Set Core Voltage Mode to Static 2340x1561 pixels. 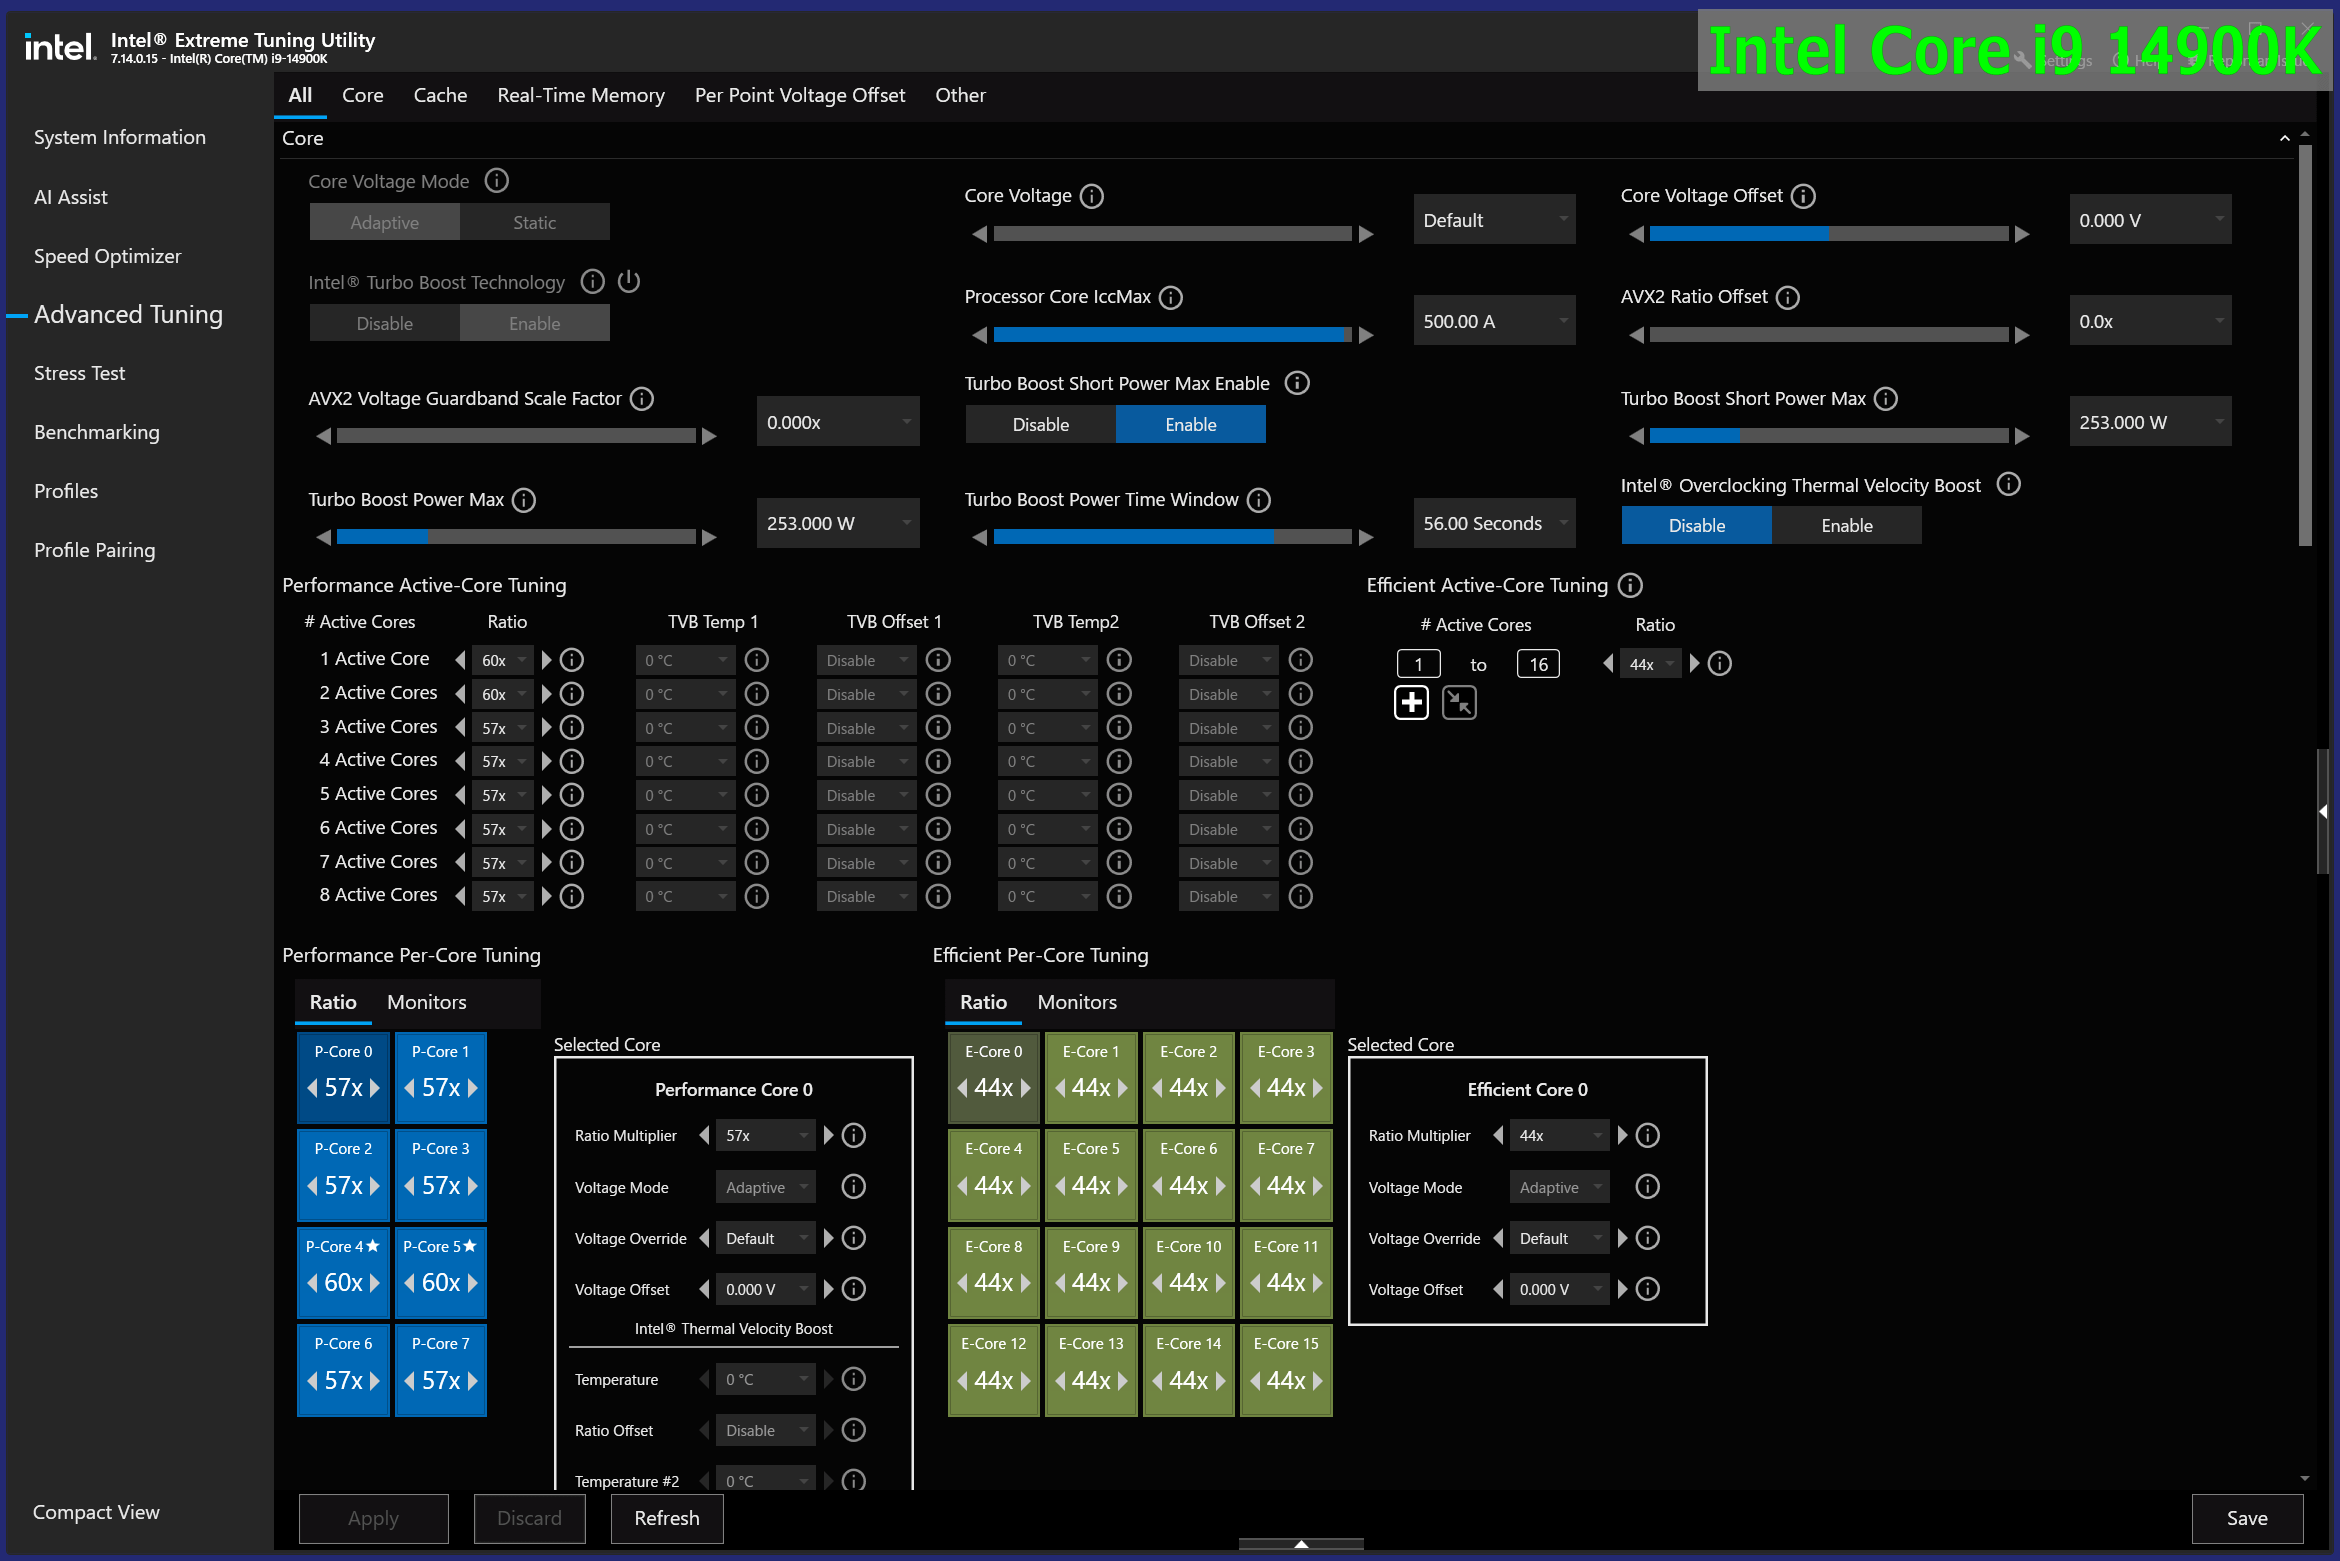click(x=535, y=222)
